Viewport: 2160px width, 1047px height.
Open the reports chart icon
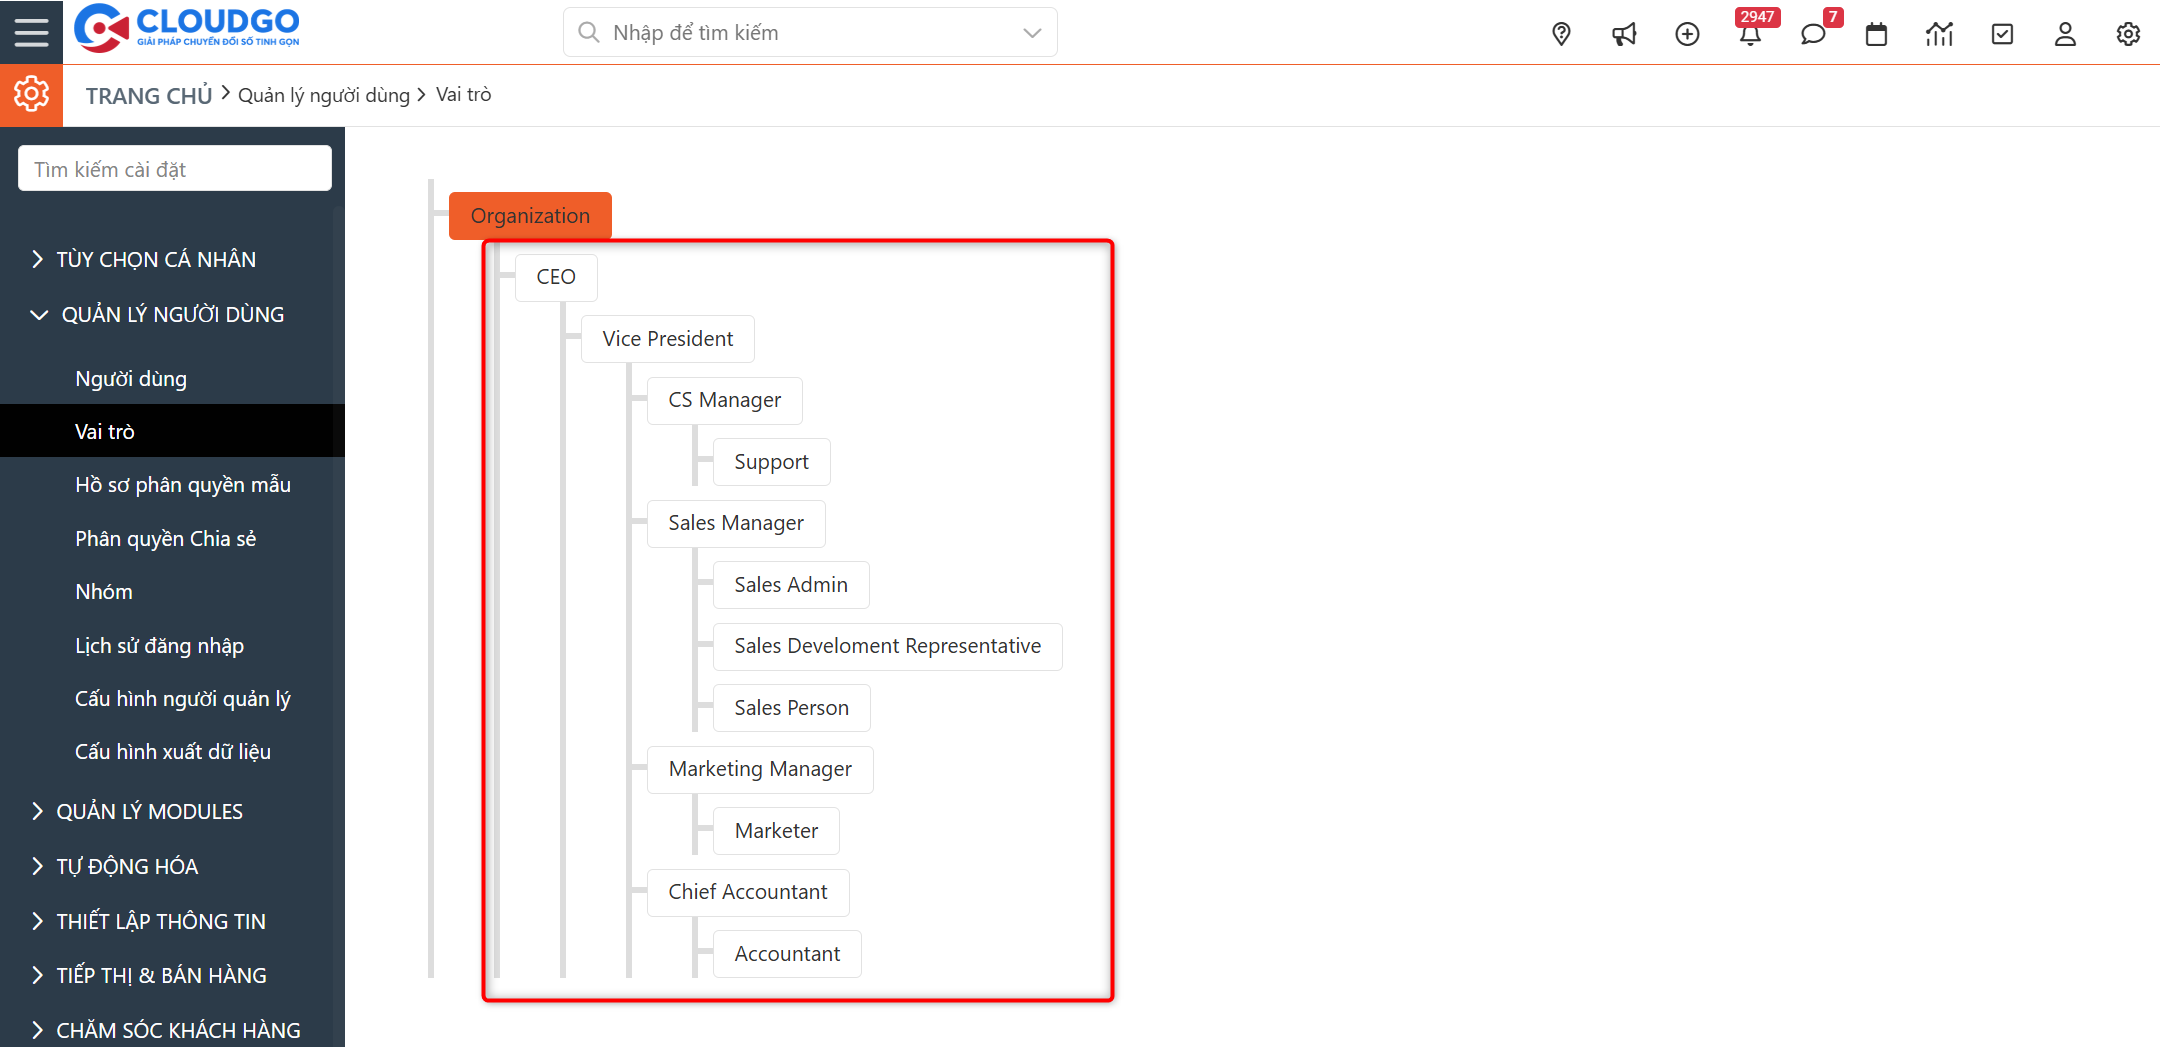coord(1939,33)
